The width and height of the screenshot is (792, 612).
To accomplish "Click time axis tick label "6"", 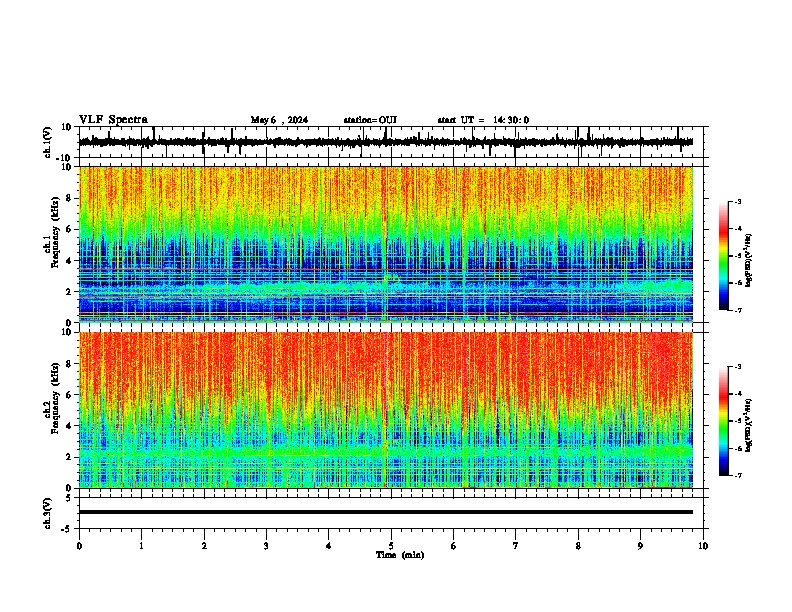I will [x=454, y=546].
